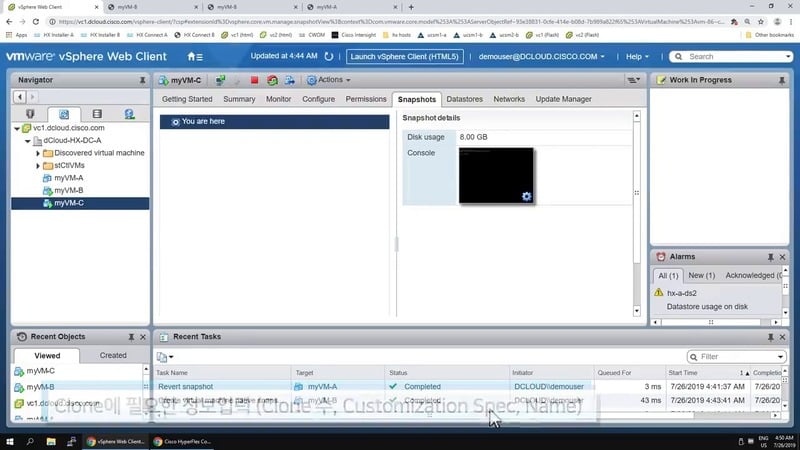The height and width of the screenshot is (450, 800).
Task: Switch to the Getting Started tab
Action: pos(187,99)
